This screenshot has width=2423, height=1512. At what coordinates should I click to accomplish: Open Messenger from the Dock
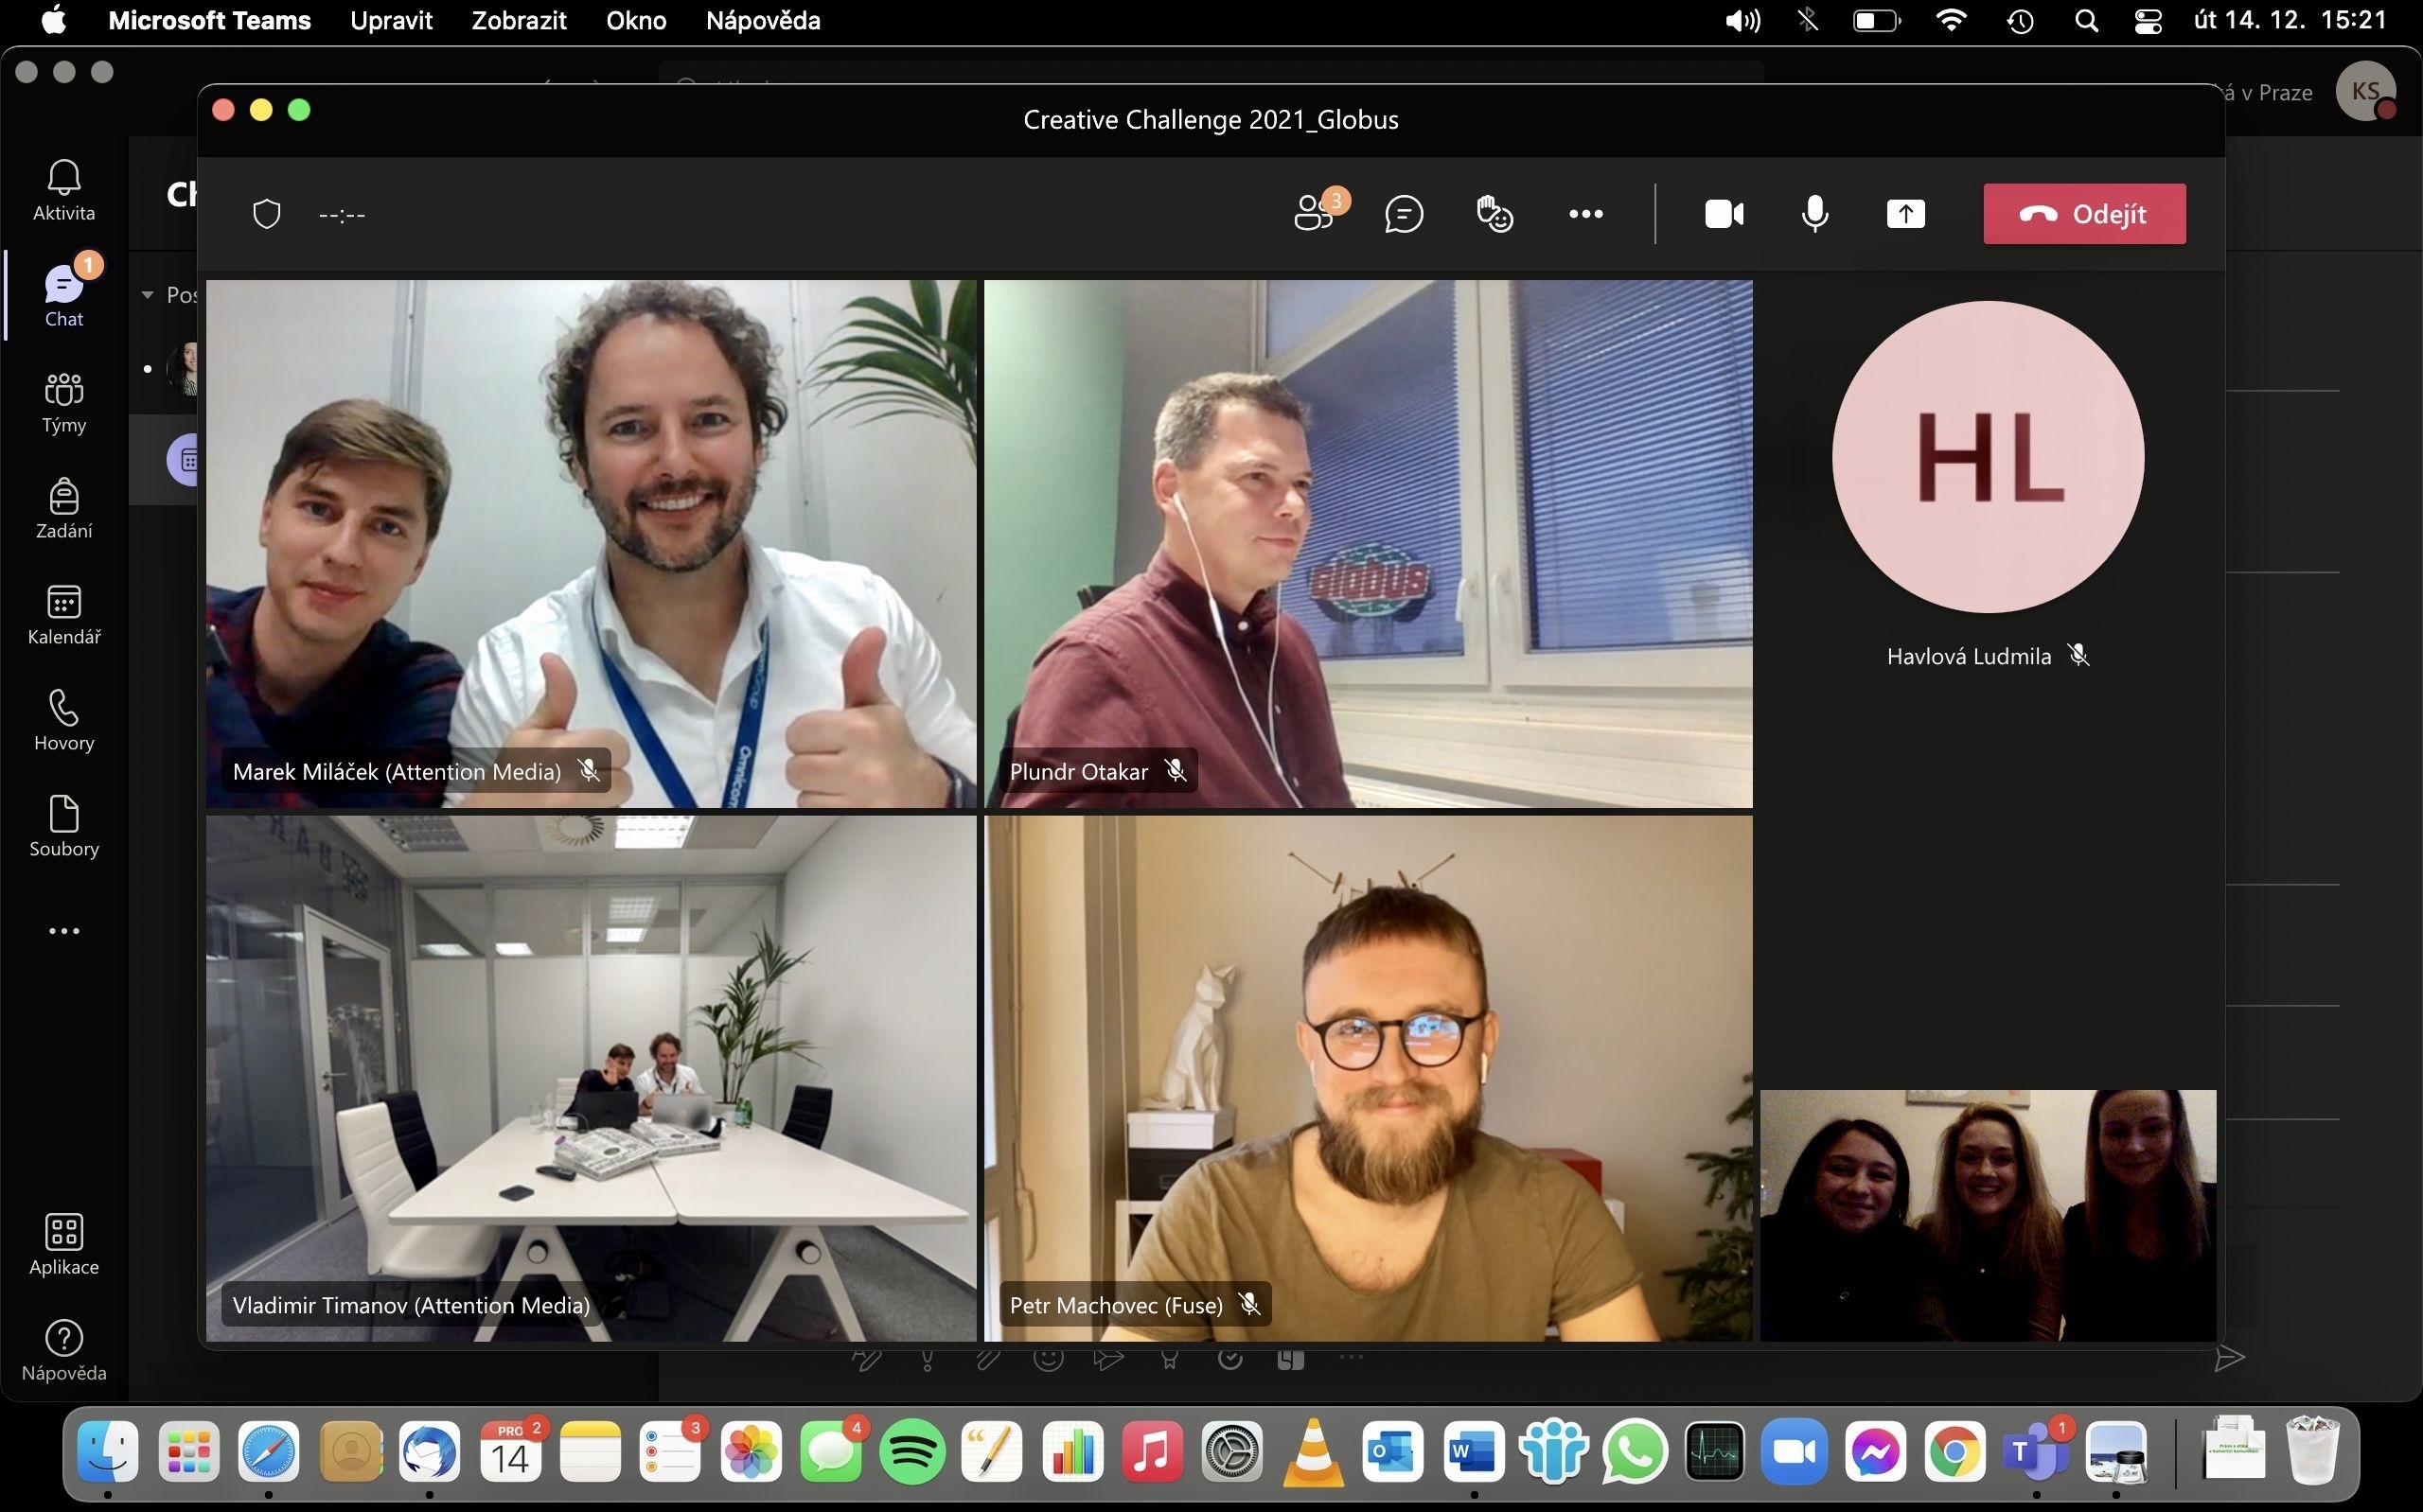tap(1875, 1451)
